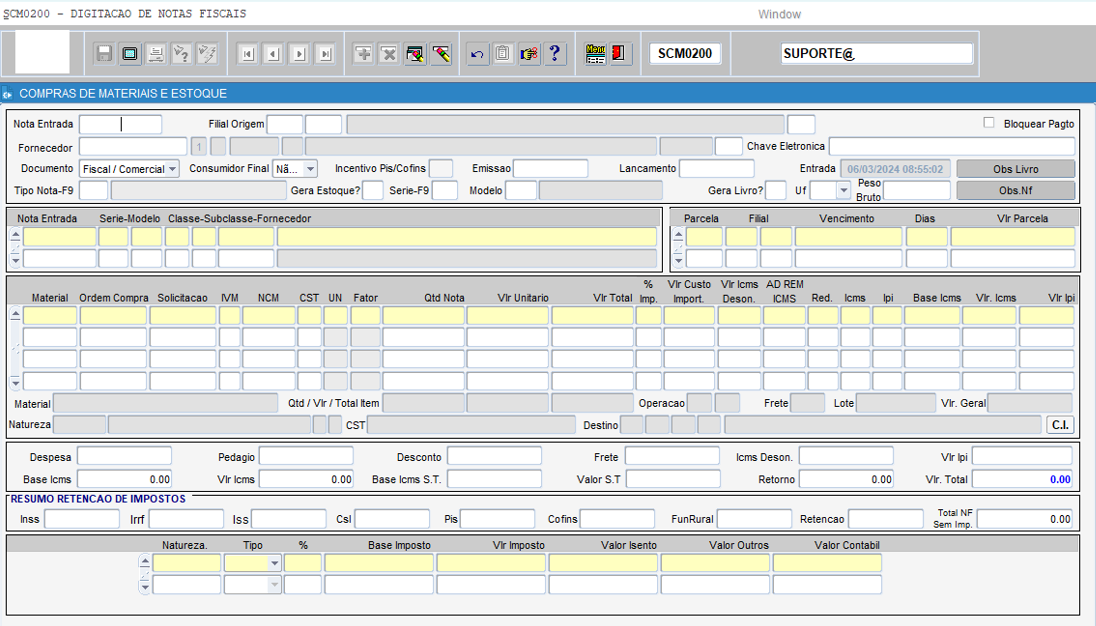Click the Execute Query lightning icon

tap(208, 54)
